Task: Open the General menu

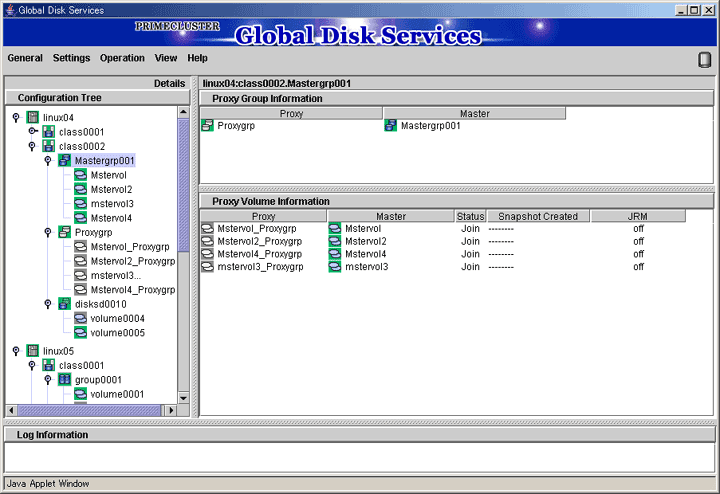Action: (x=25, y=58)
